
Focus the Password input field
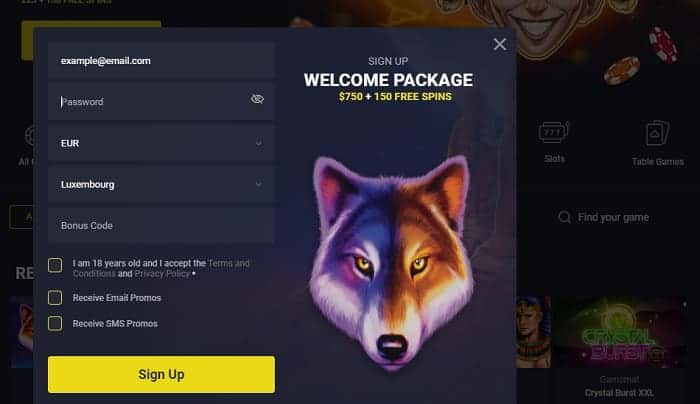[x=161, y=102]
